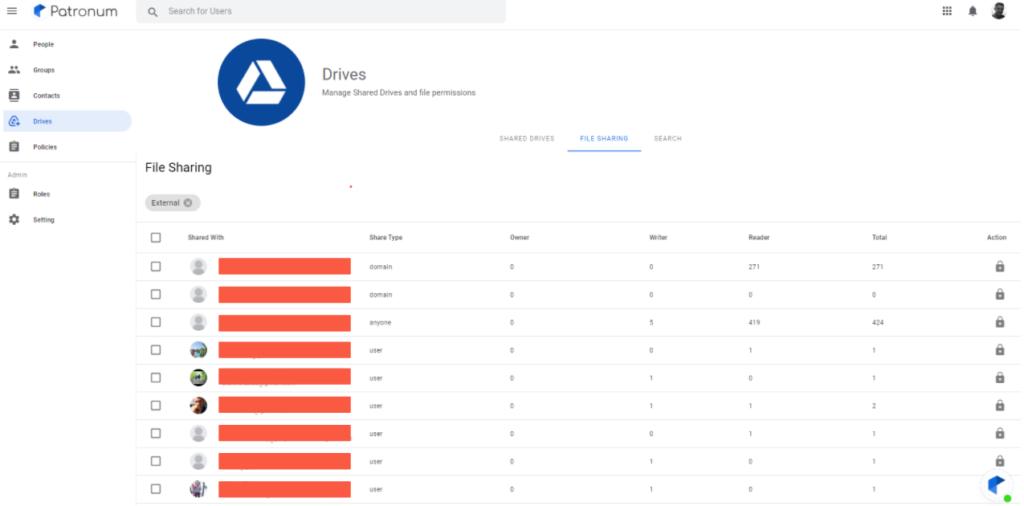Click the last row's figure avatar
The width and height of the screenshot is (1024, 506).
click(x=199, y=489)
